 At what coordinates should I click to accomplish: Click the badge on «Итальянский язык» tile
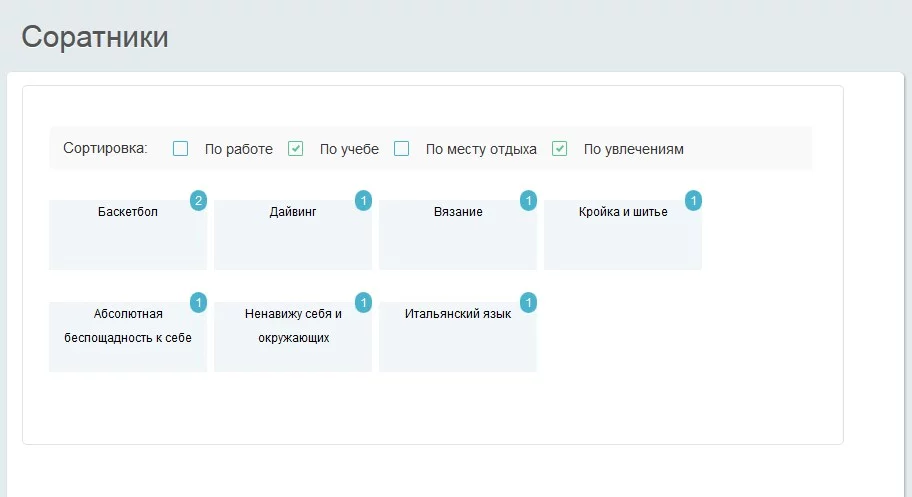click(528, 302)
